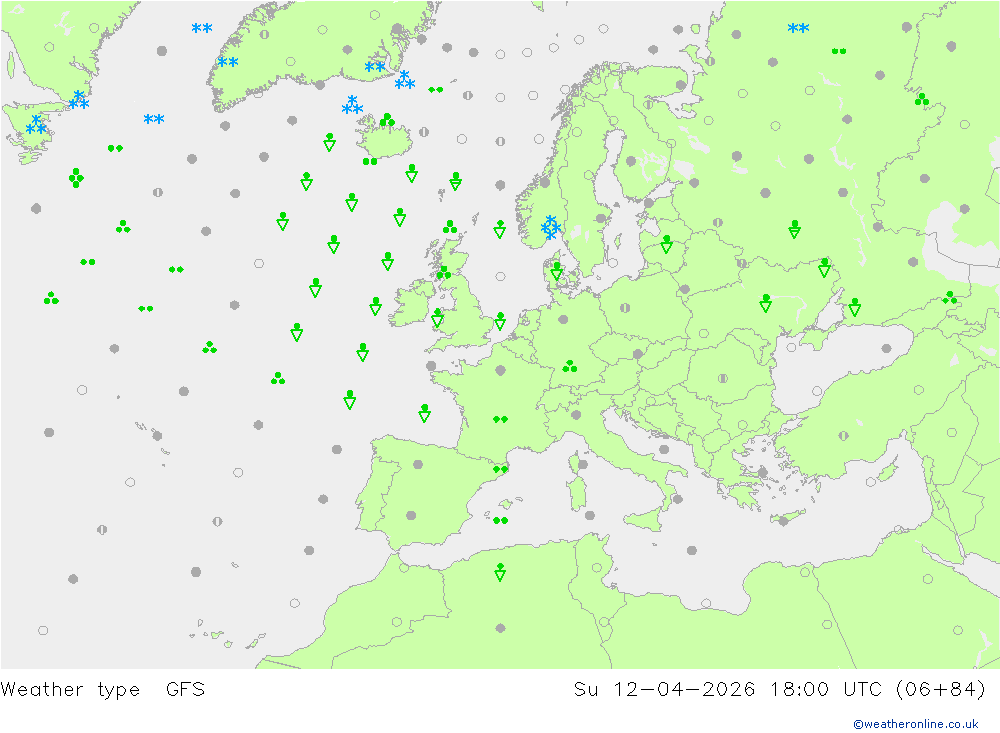This screenshot has height=733, width=1000.
Task: Select the shower symbol in the Bay of Biscay
Action: point(424,413)
